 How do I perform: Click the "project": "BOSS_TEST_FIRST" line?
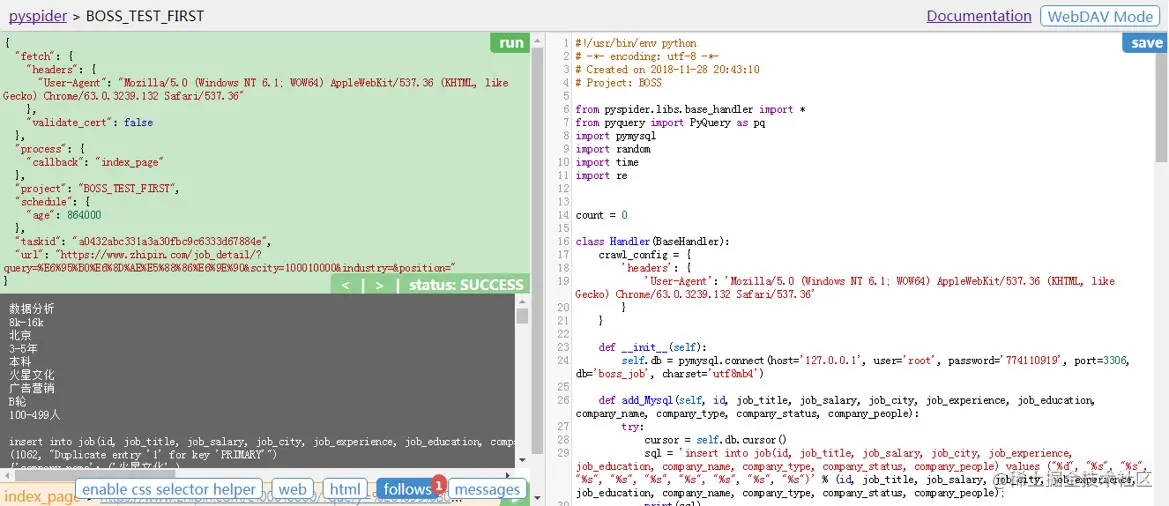tap(97, 188)
